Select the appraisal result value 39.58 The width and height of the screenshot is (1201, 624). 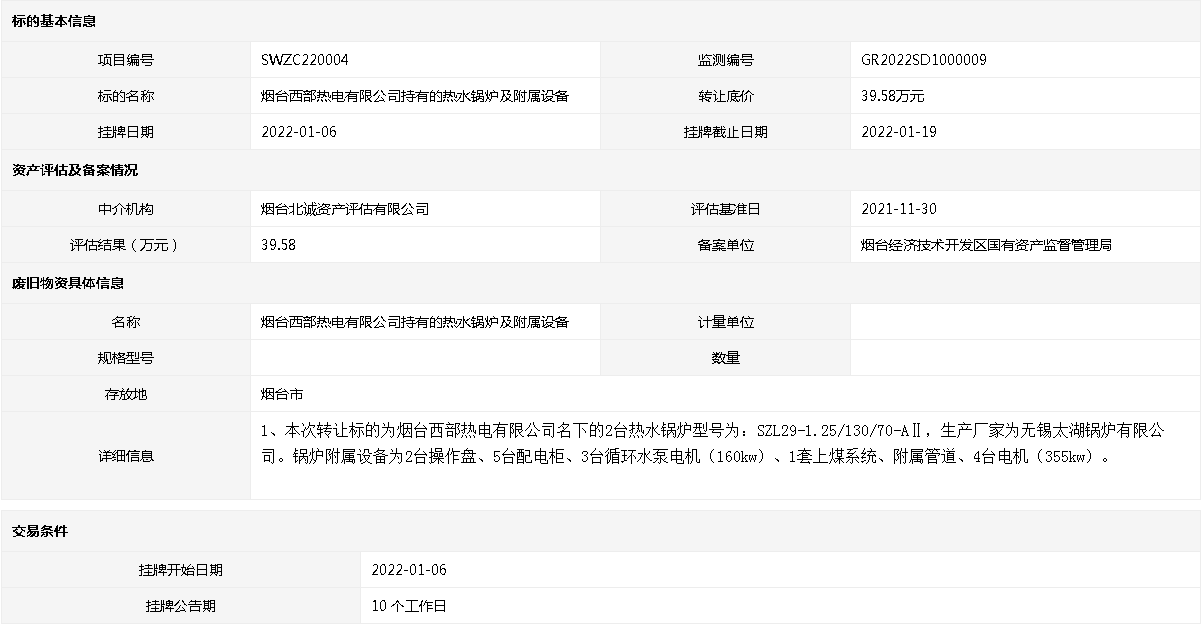tap(278, 245)
